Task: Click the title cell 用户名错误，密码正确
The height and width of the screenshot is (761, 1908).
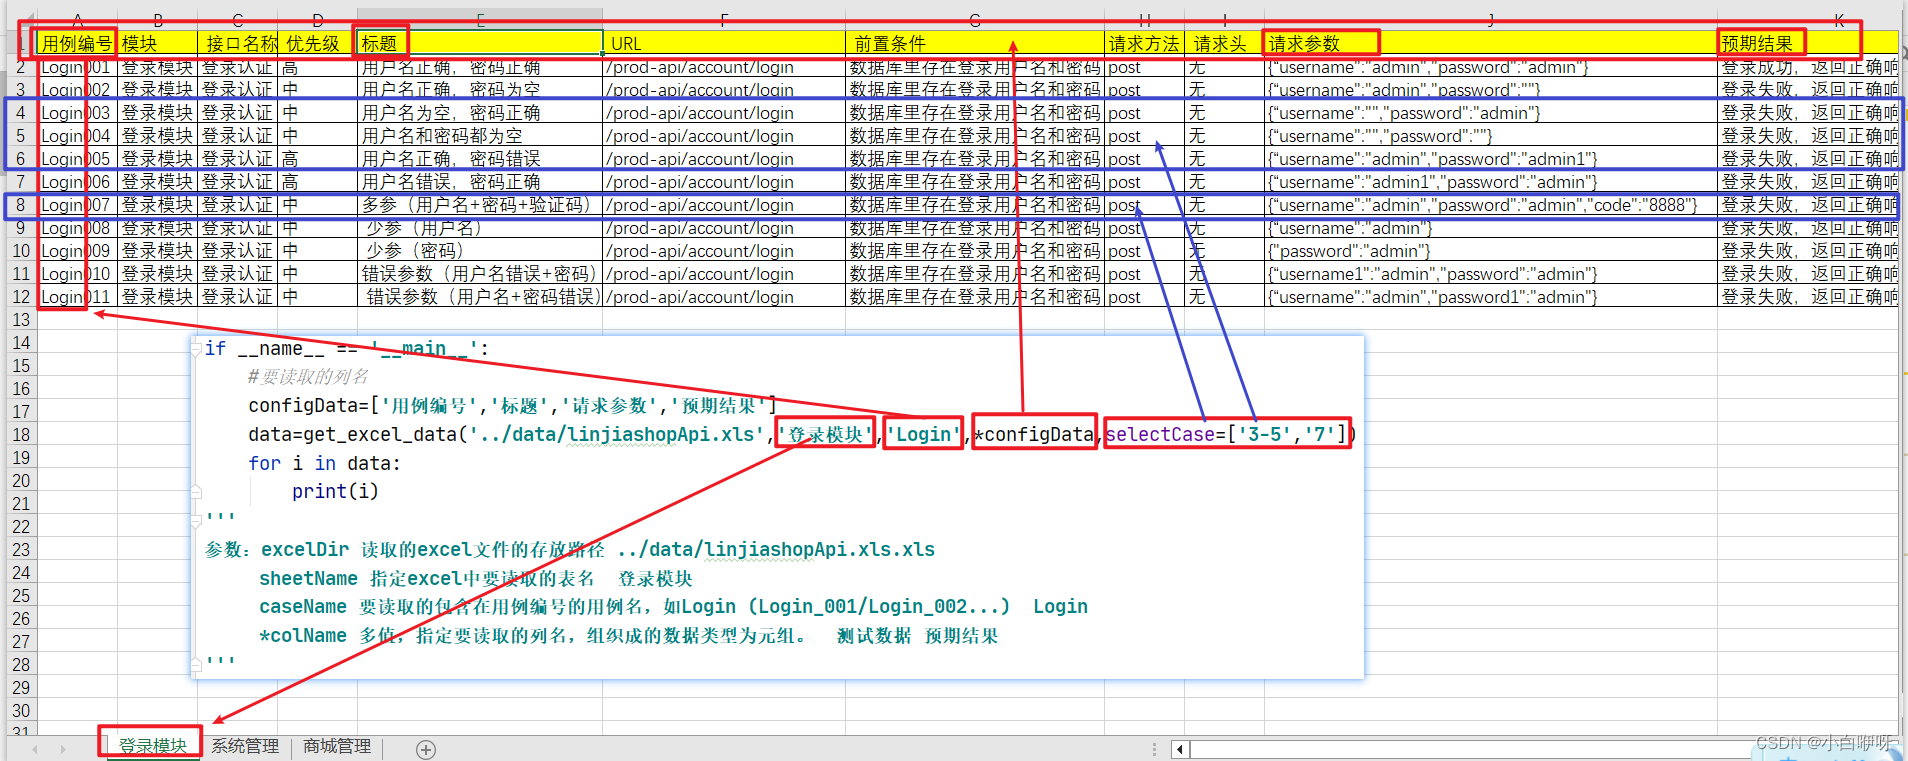Action: [480, 182]
